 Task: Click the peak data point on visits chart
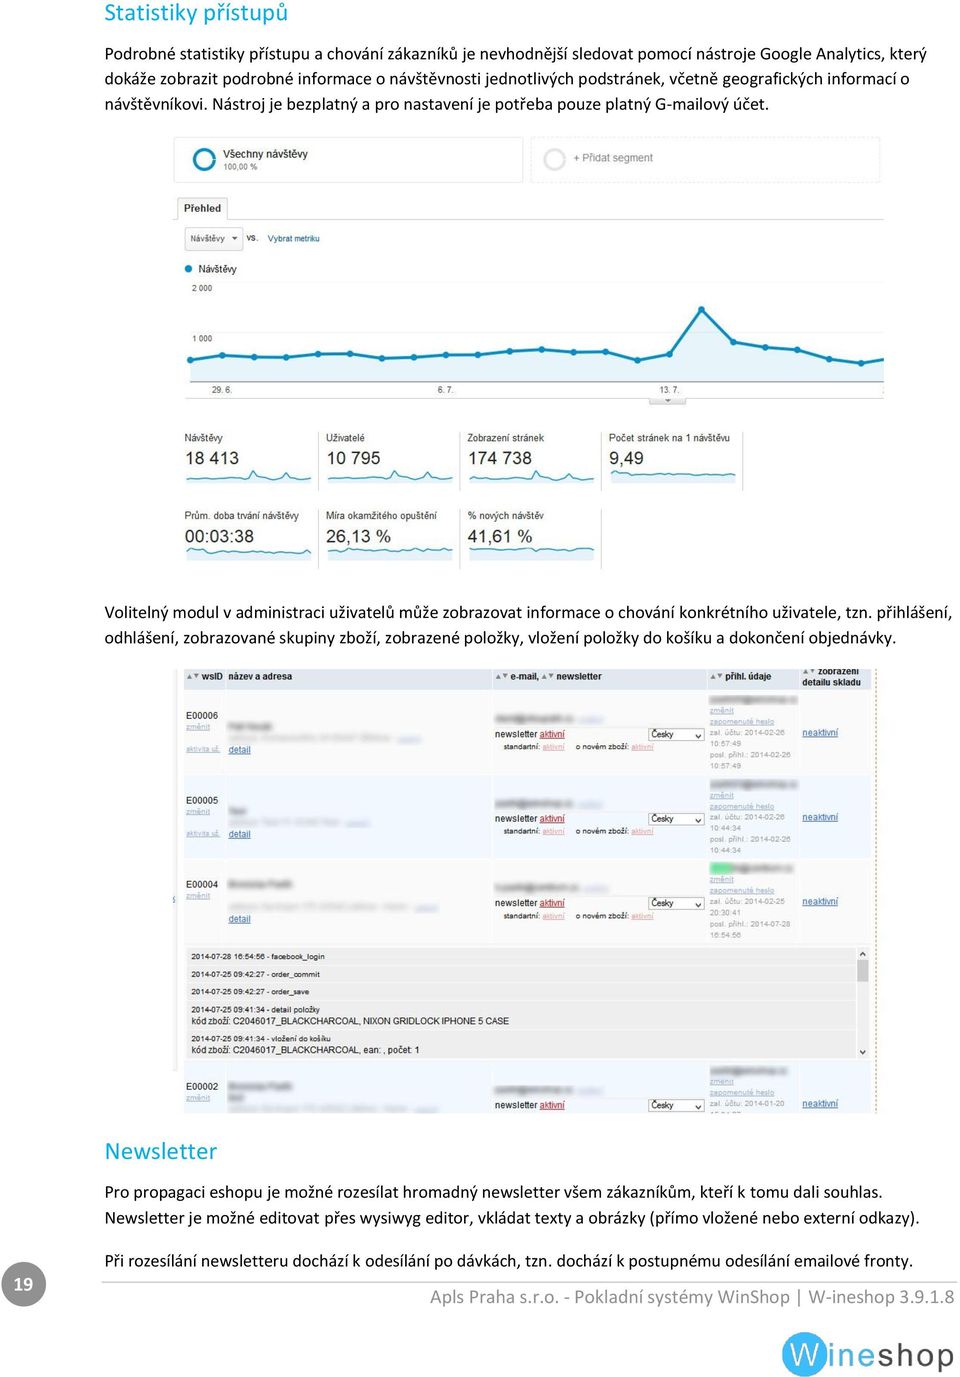[x=700, y=308]
